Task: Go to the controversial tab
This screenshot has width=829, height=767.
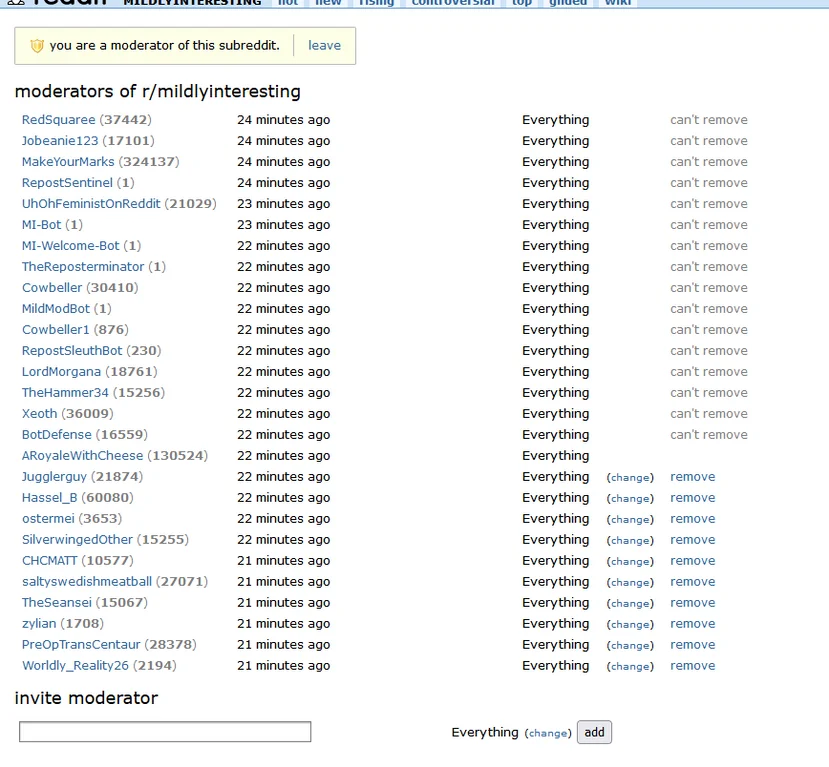Action: [x=453, y=3]
